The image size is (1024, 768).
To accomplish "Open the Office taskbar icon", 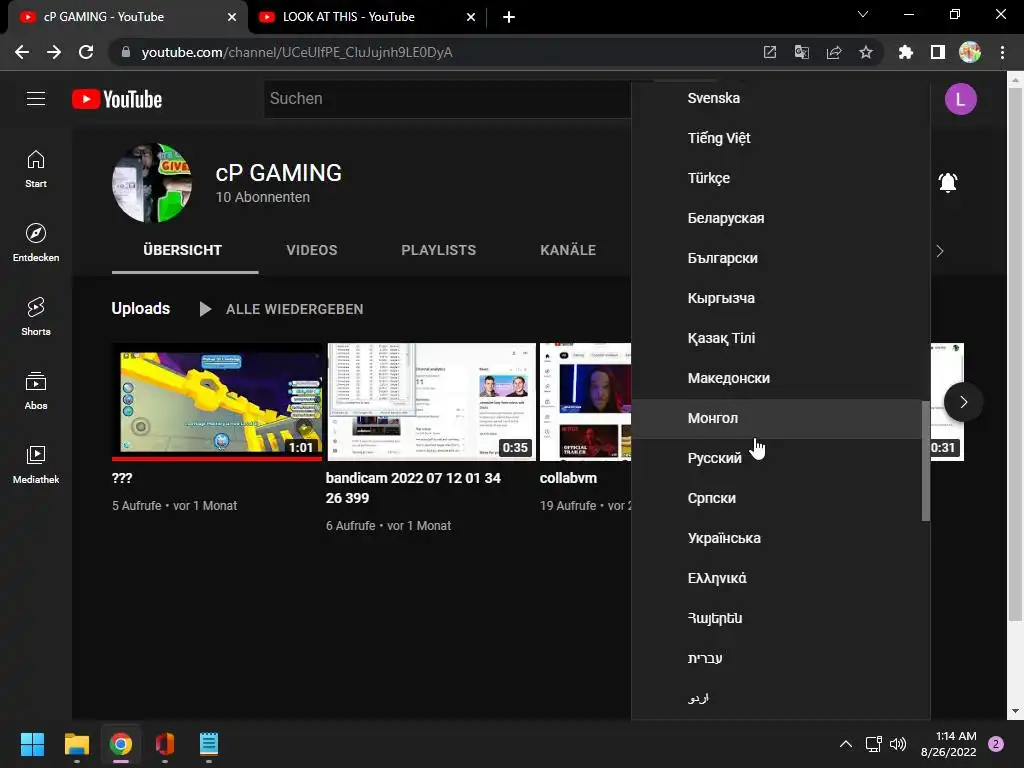I will (x=165, y=744).
